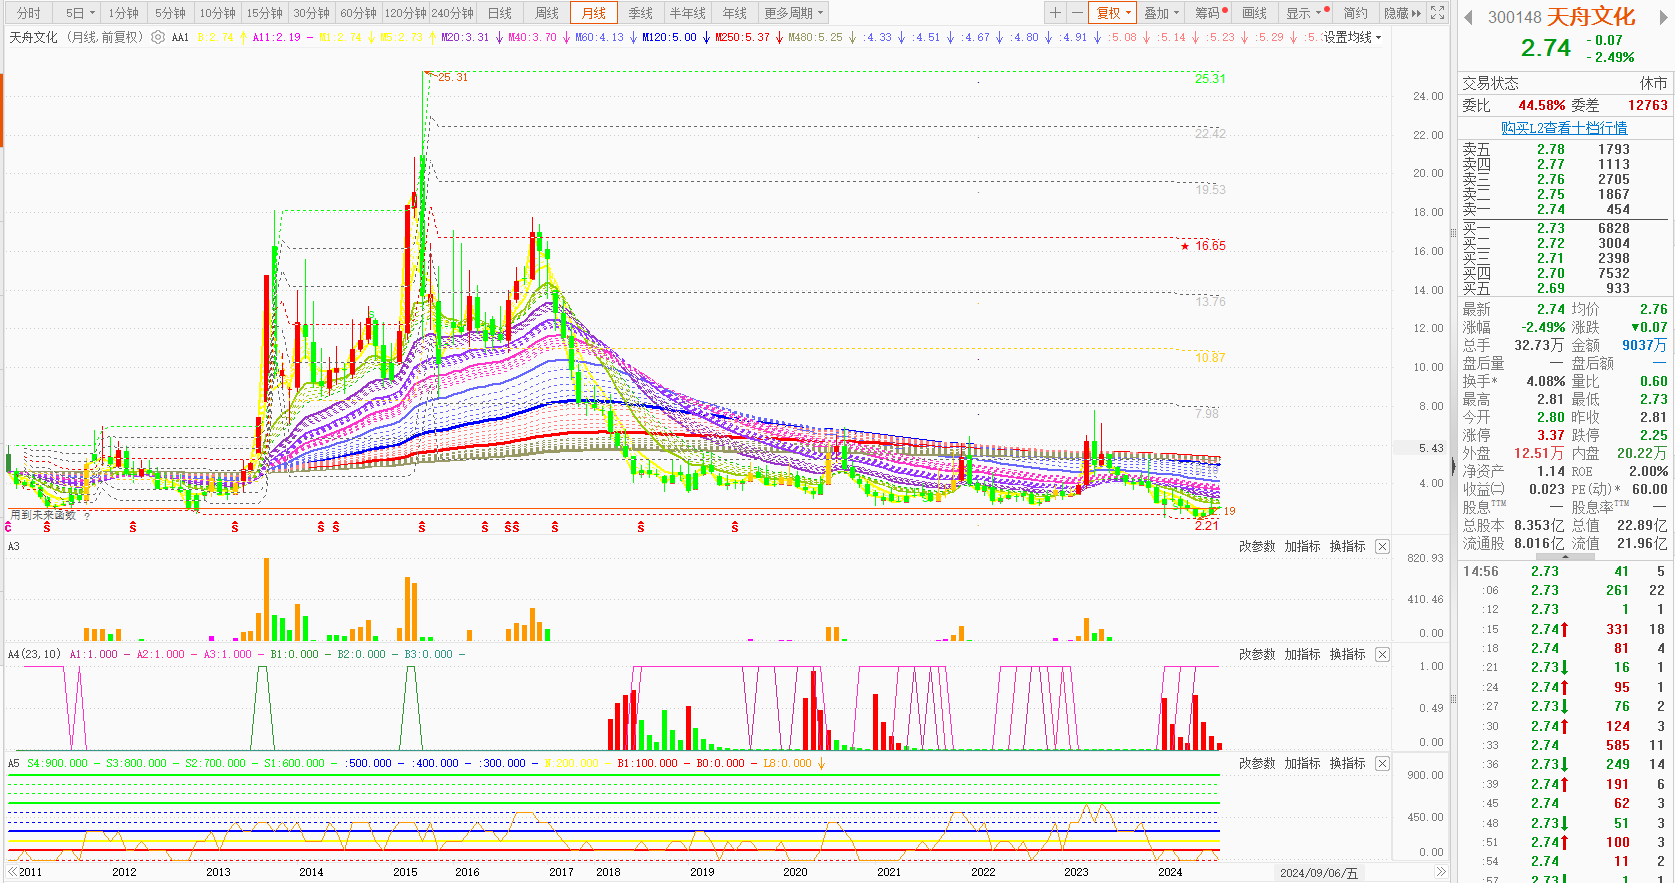
Task: Expand the 设置均线 dropdown
Action: pyautogui.click(x=1352, y=37)
